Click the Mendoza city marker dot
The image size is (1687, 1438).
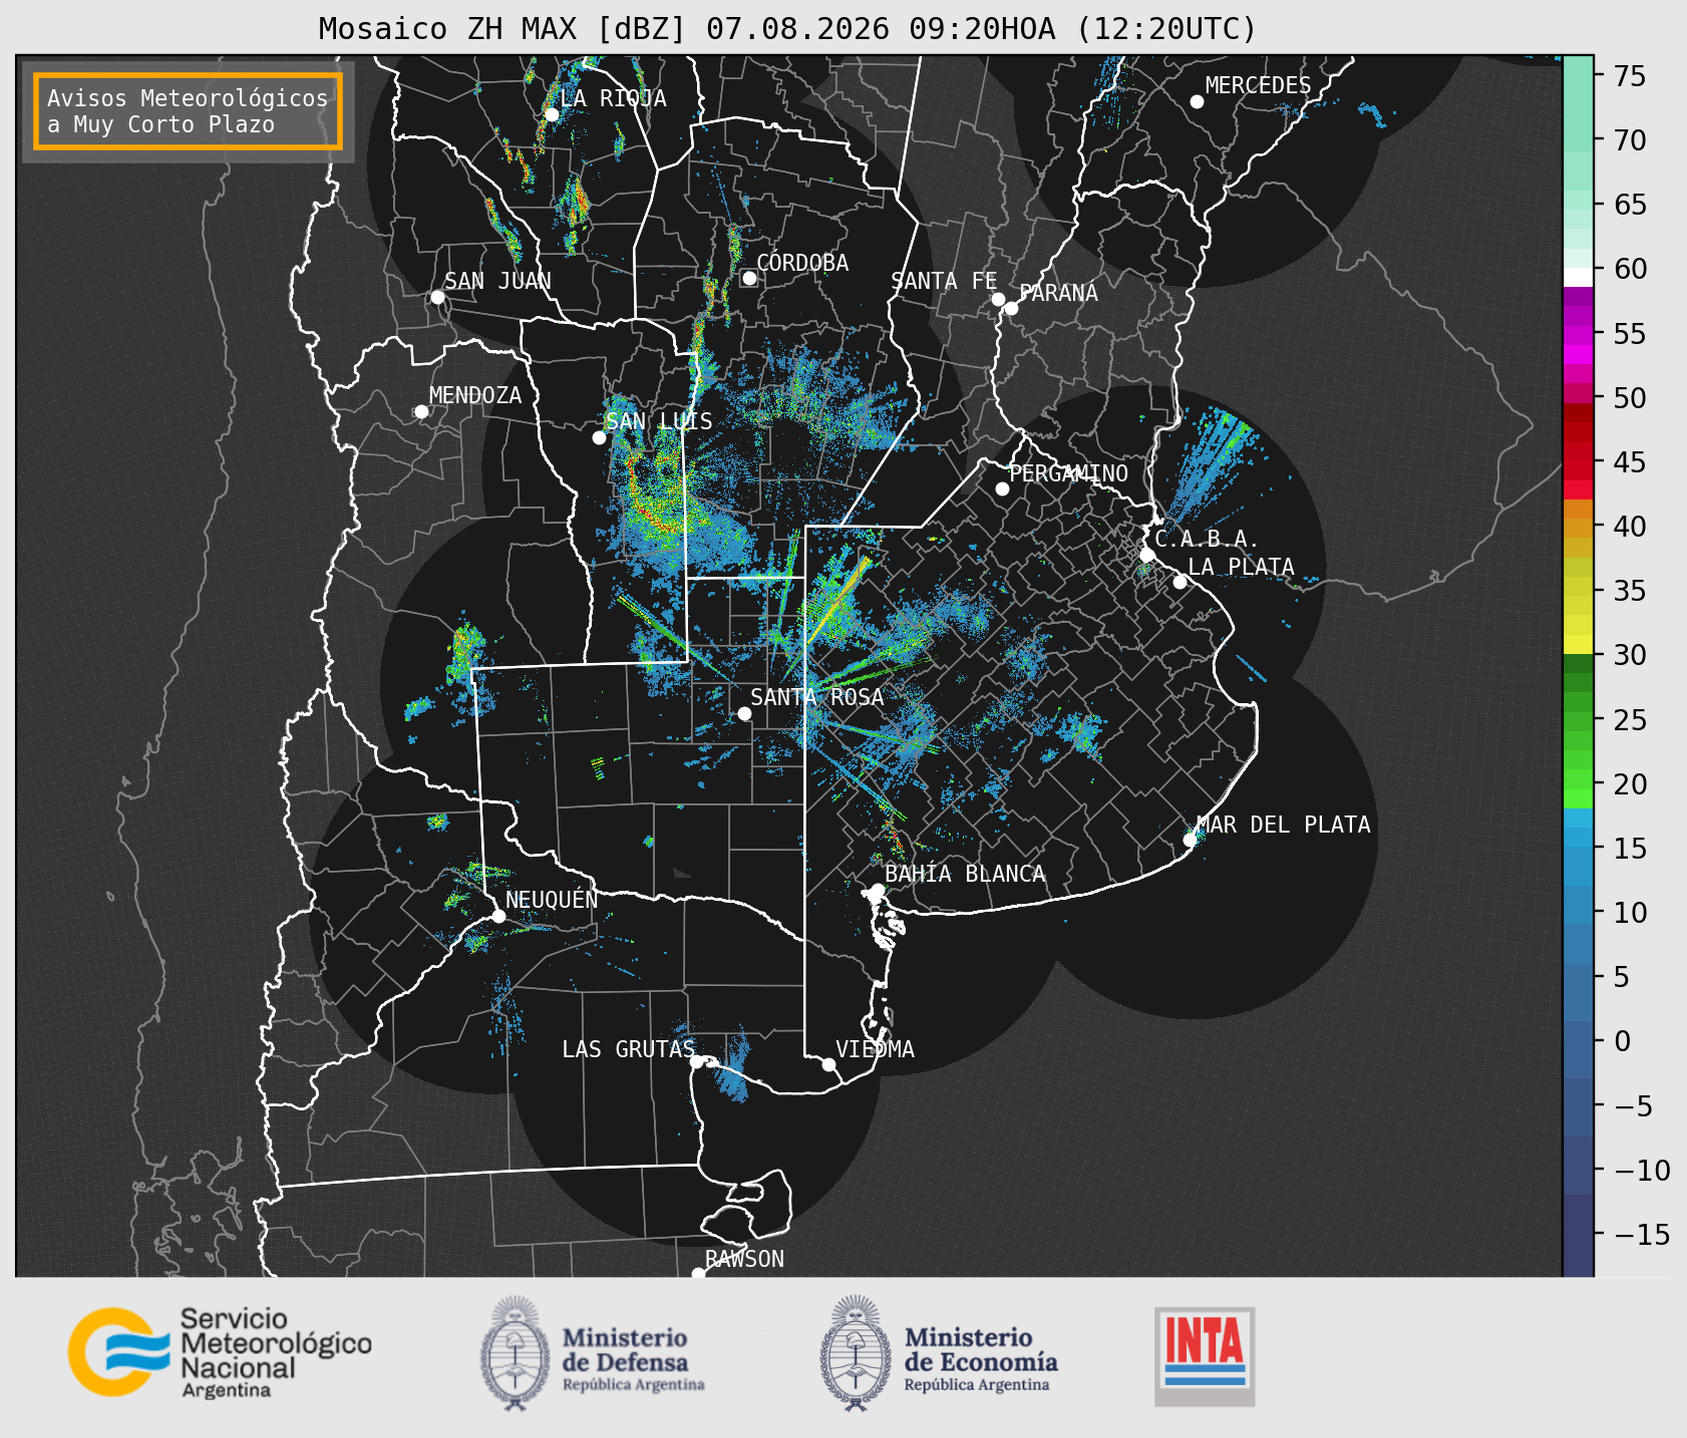[421, 412]
